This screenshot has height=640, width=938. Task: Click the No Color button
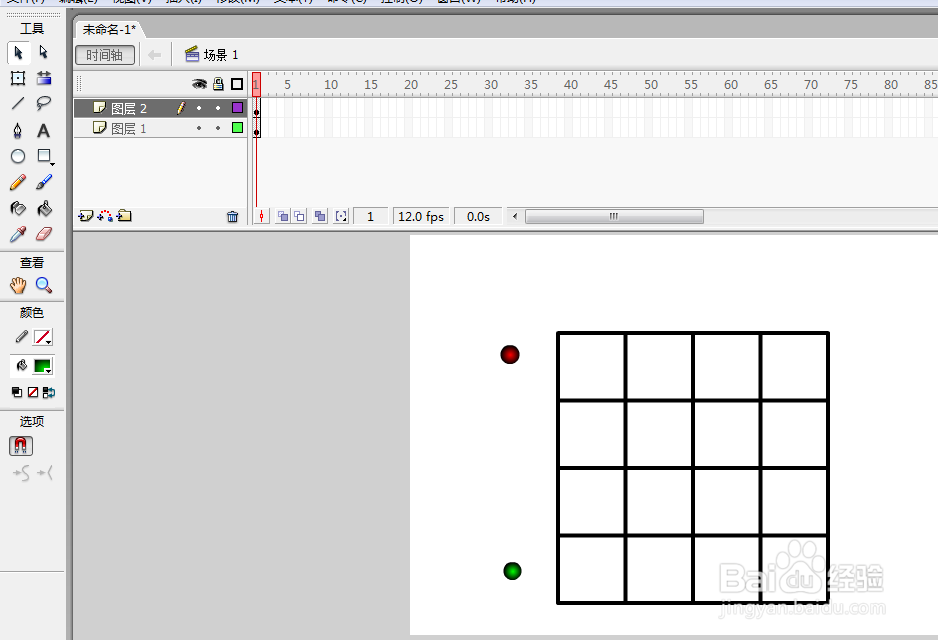point(33,392)
